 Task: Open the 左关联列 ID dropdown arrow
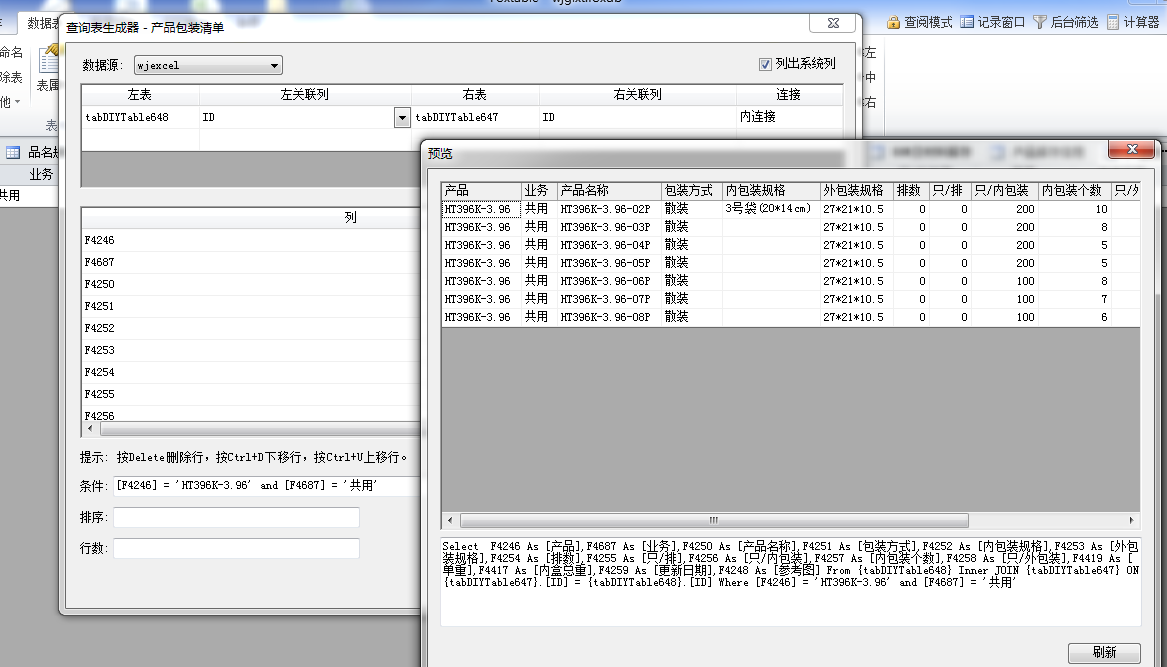(x=402, y=118)
